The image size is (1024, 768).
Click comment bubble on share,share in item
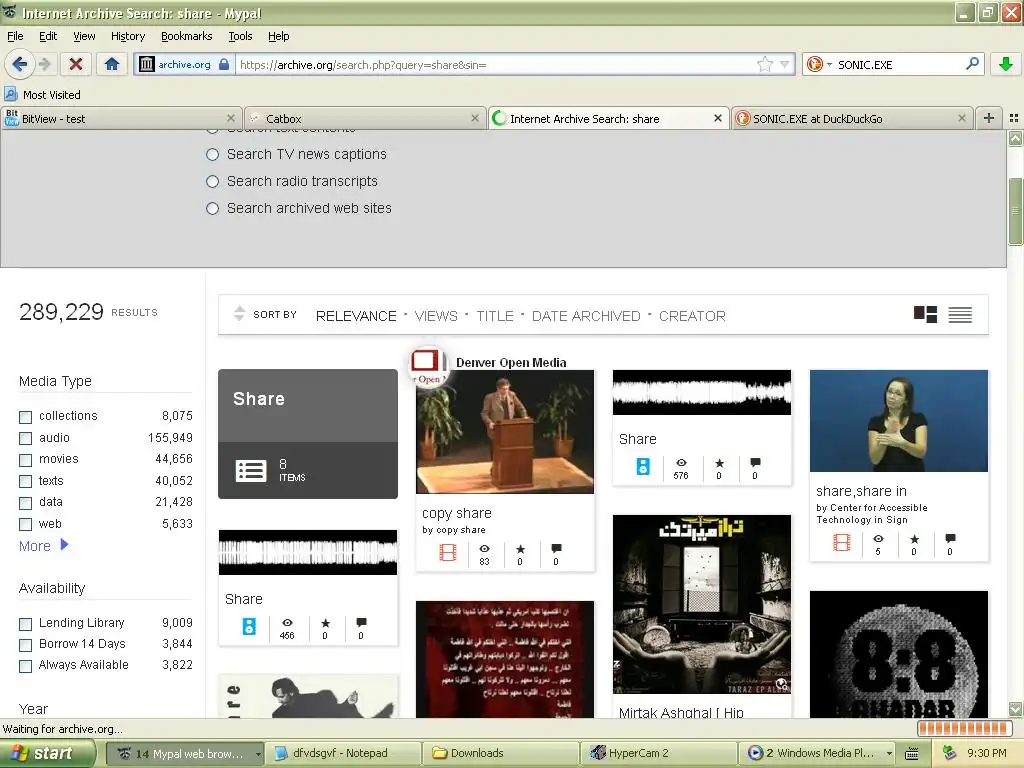(x=950, y=538)
